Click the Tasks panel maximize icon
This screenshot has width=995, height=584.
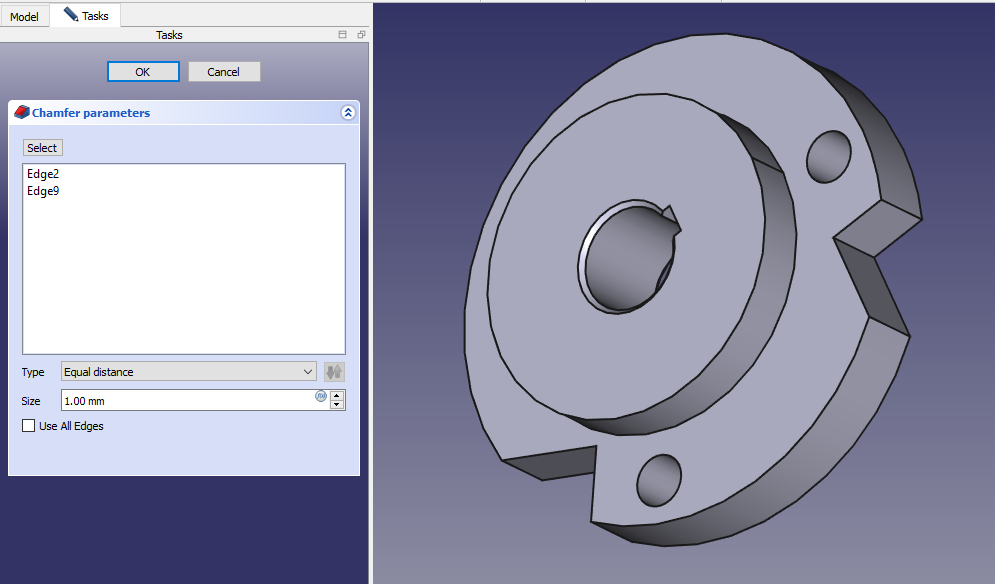pyautogui.click(x=342, y=35)
